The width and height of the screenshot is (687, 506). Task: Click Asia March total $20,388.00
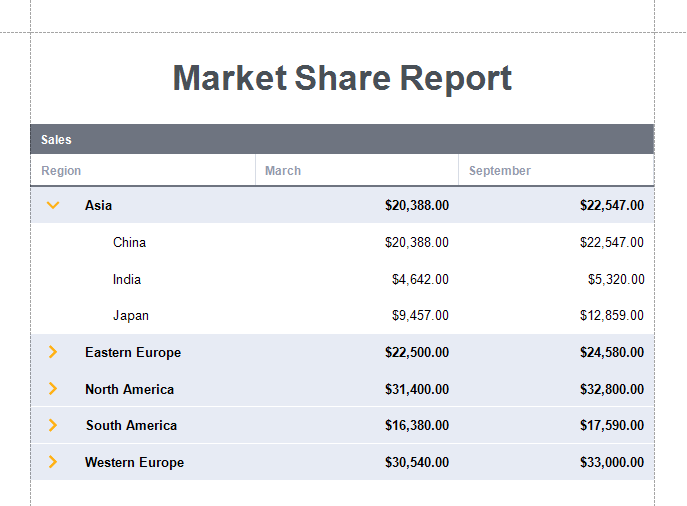[x=416, y=205]
